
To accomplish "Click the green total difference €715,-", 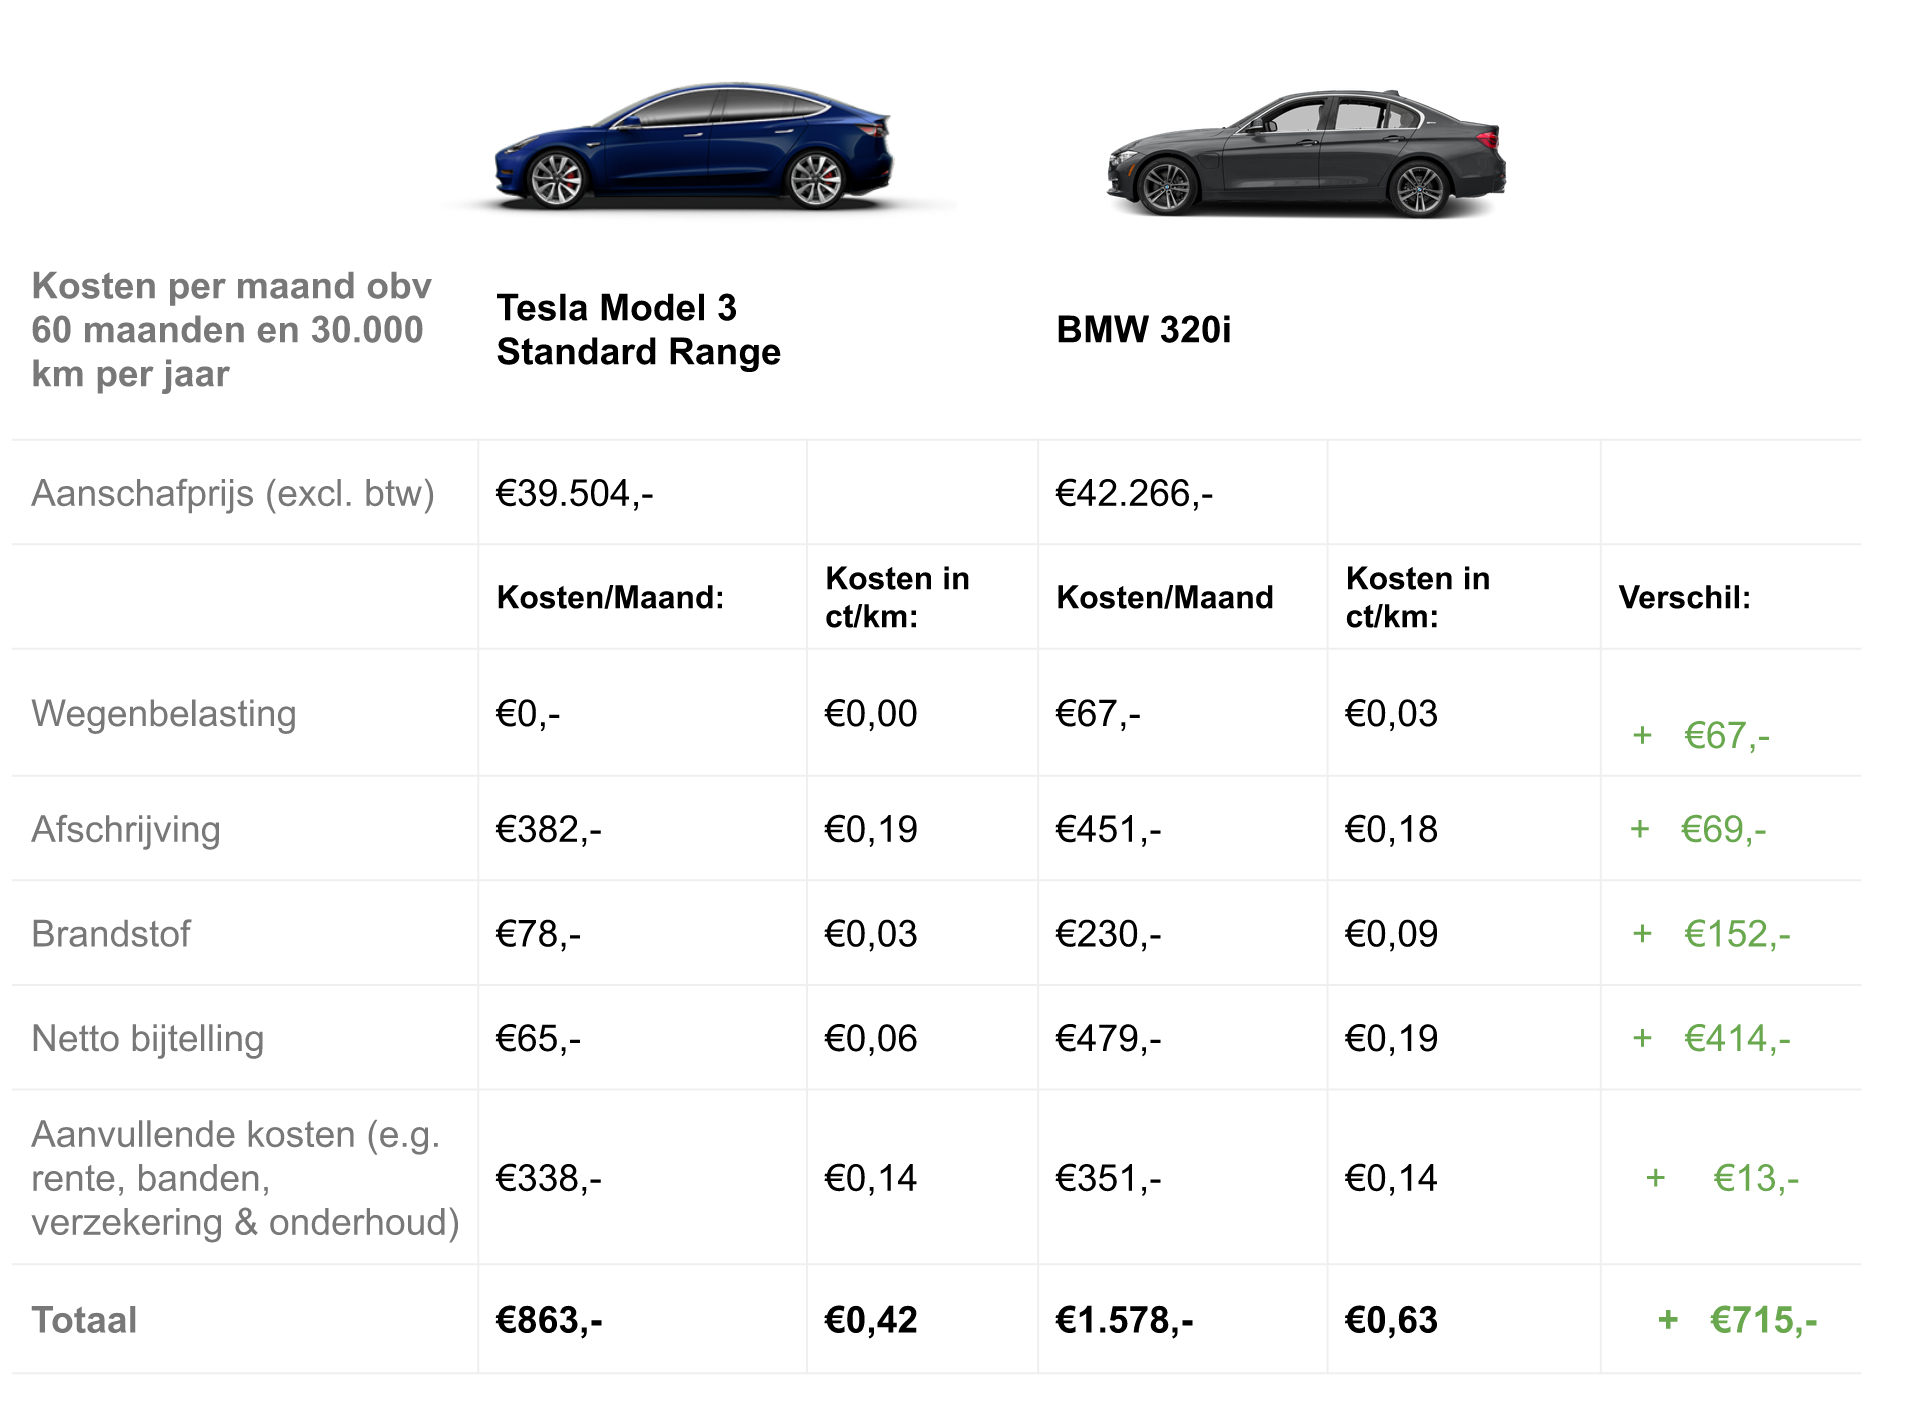I will tap(1763, 1320).
